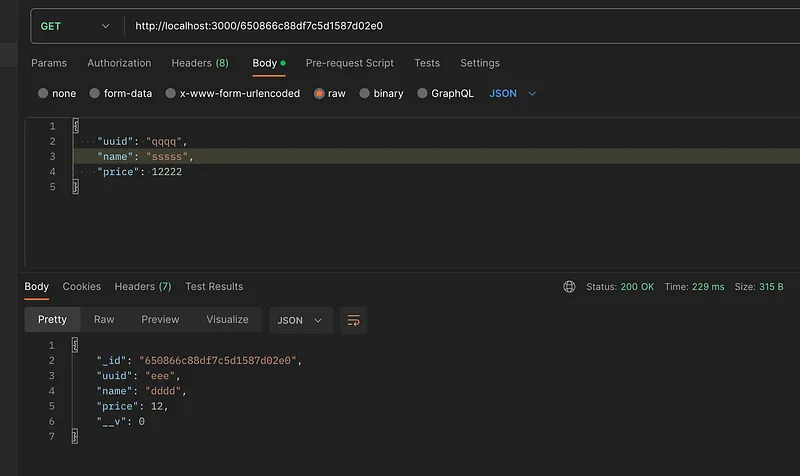The width and height of the screenshot is (800, 476).
Task: Toggle the word wrap icon
Action: (354, 320)
